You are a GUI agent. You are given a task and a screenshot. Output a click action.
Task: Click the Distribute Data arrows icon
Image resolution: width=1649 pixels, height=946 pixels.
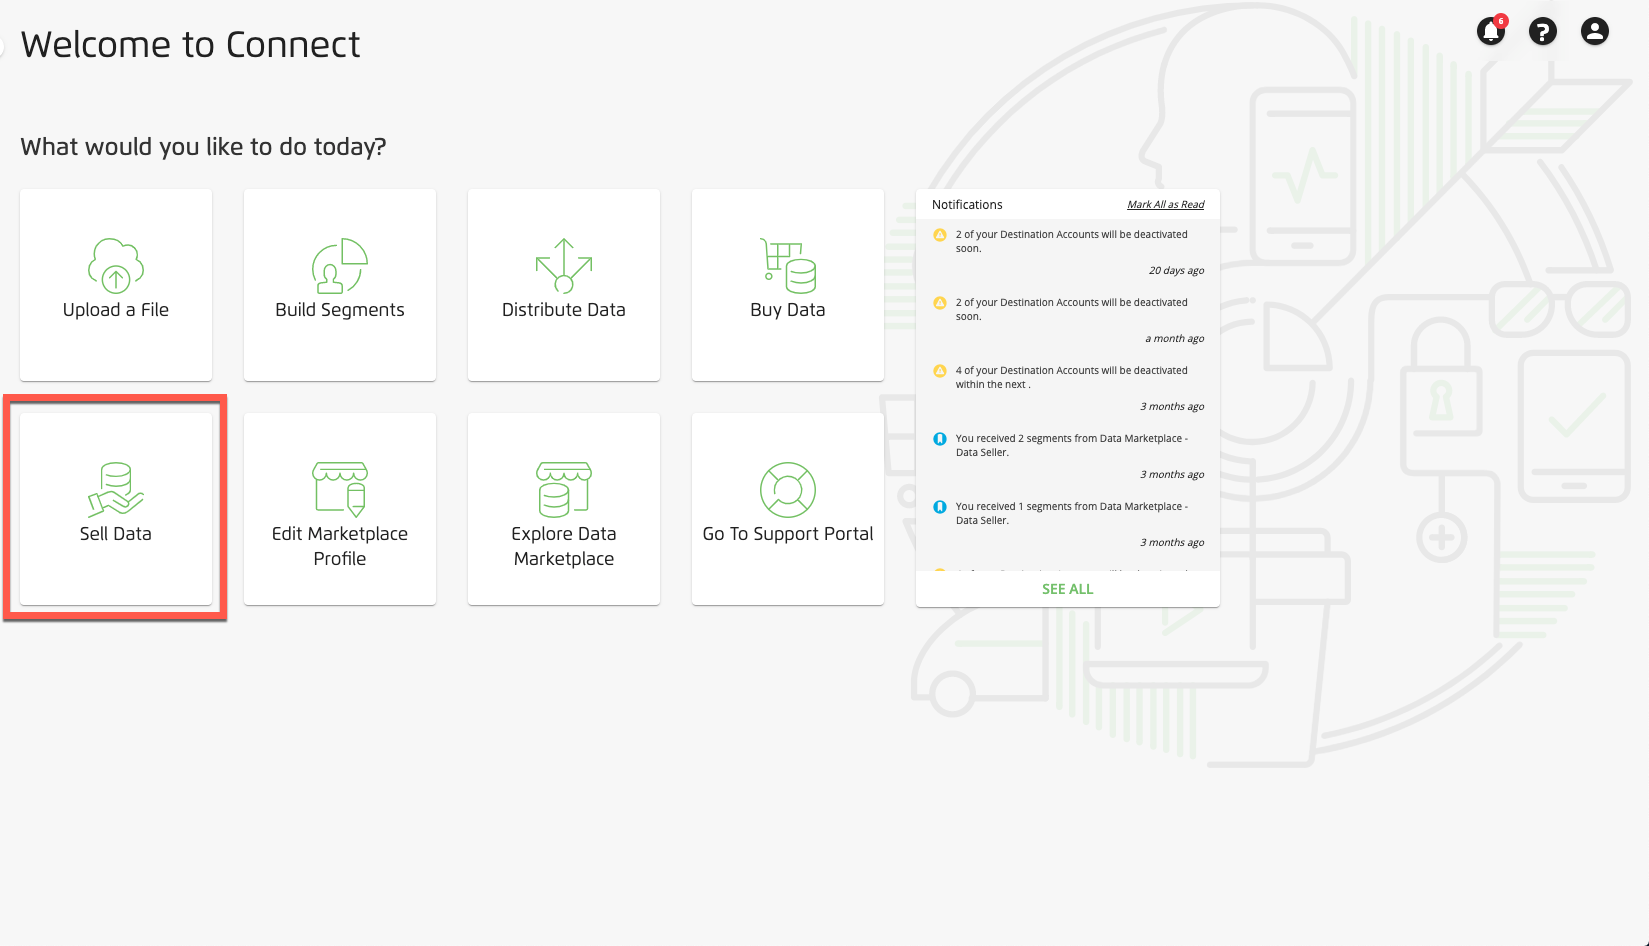tap(564, 265)
